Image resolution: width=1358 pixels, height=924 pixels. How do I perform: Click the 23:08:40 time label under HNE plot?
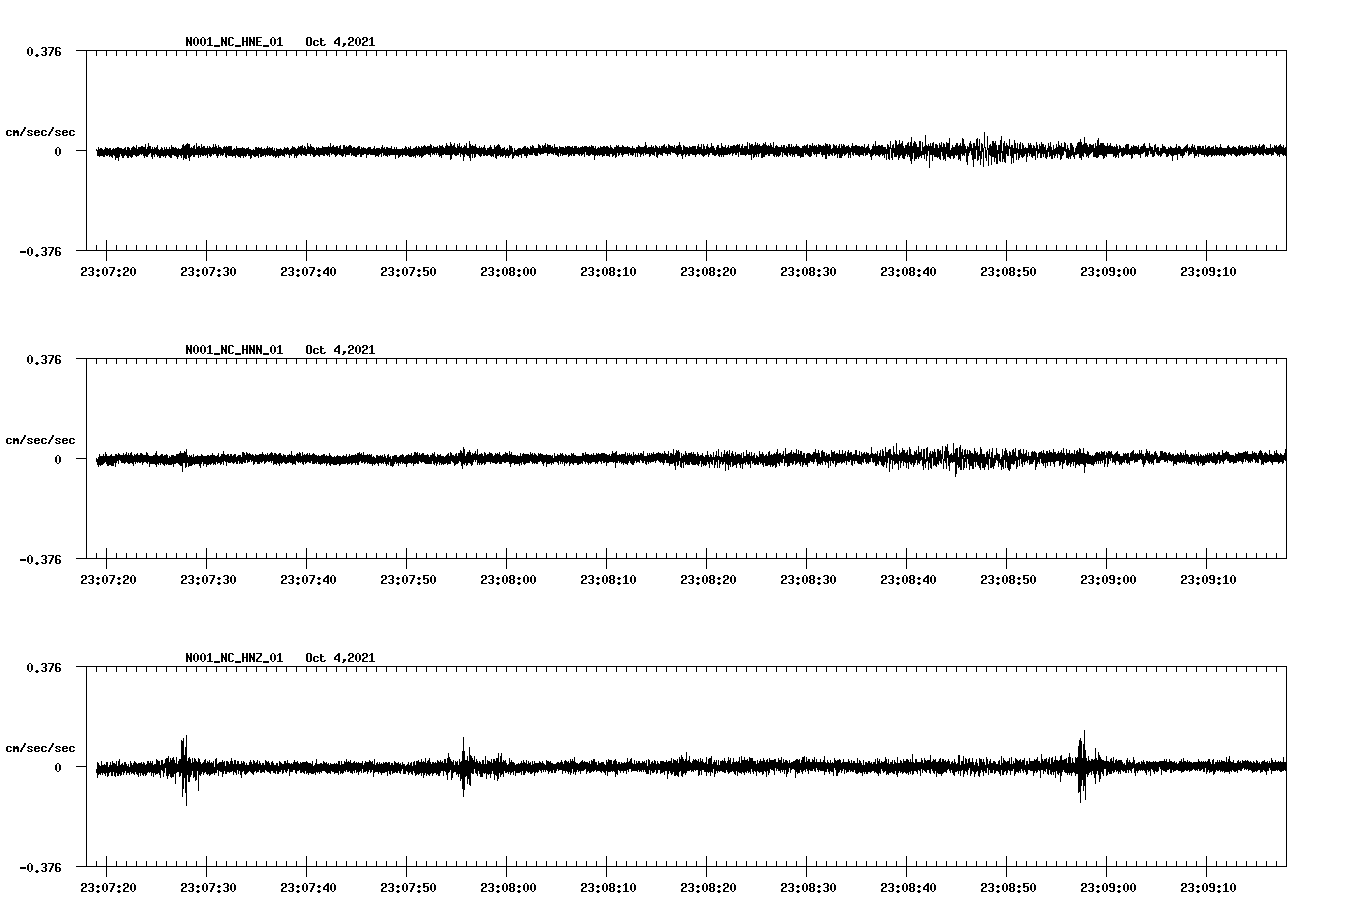(908, 272)
